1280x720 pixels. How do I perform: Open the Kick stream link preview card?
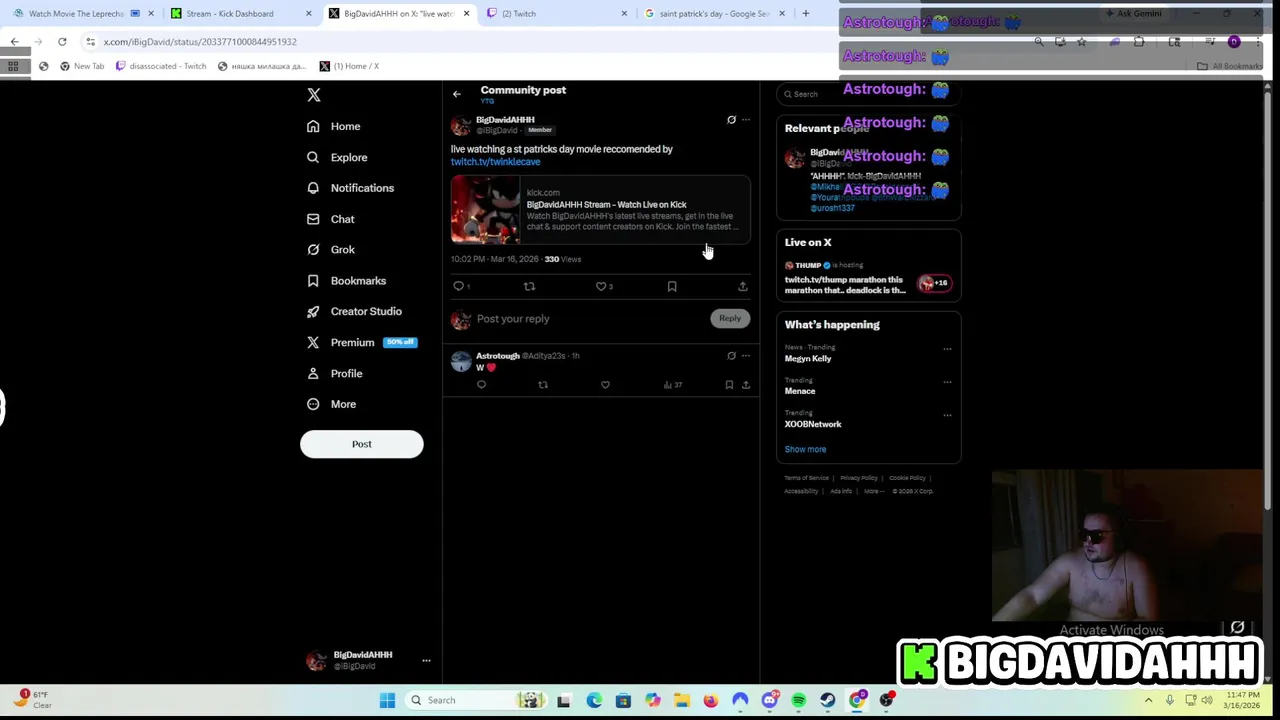600,210
